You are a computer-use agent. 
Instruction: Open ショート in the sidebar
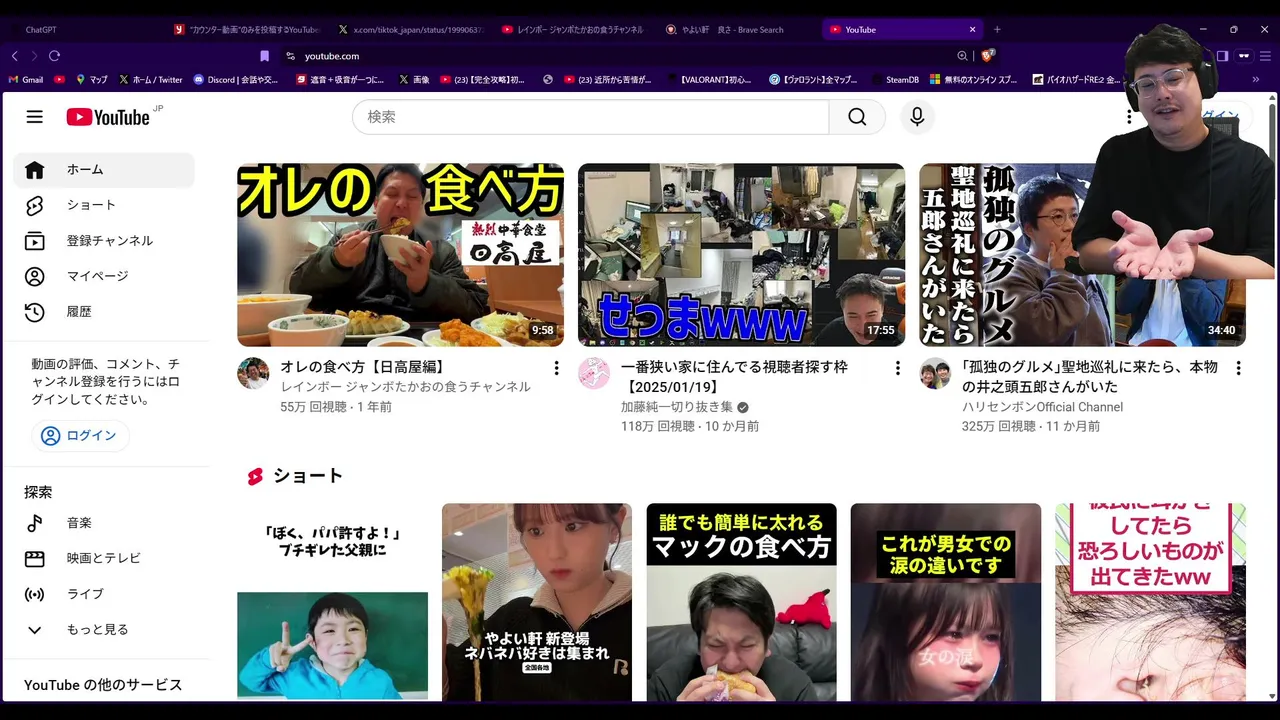(104, 205)
